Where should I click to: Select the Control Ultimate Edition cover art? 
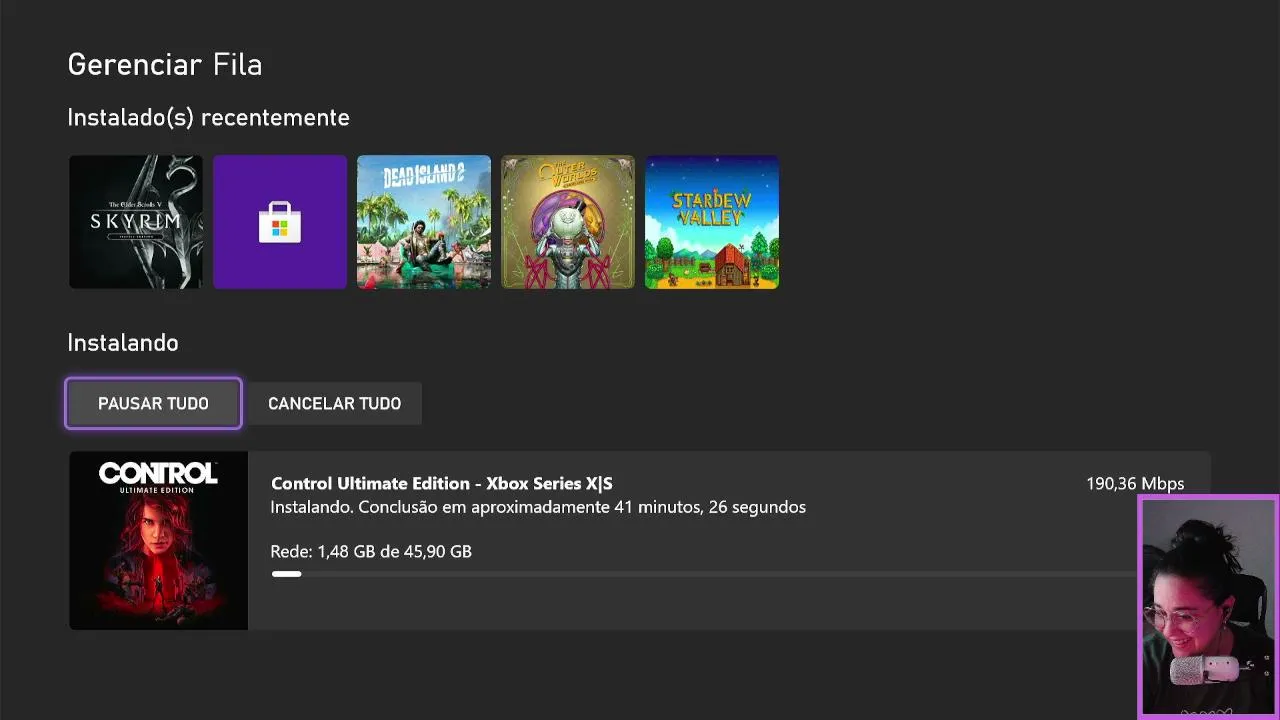click(158, 540)
